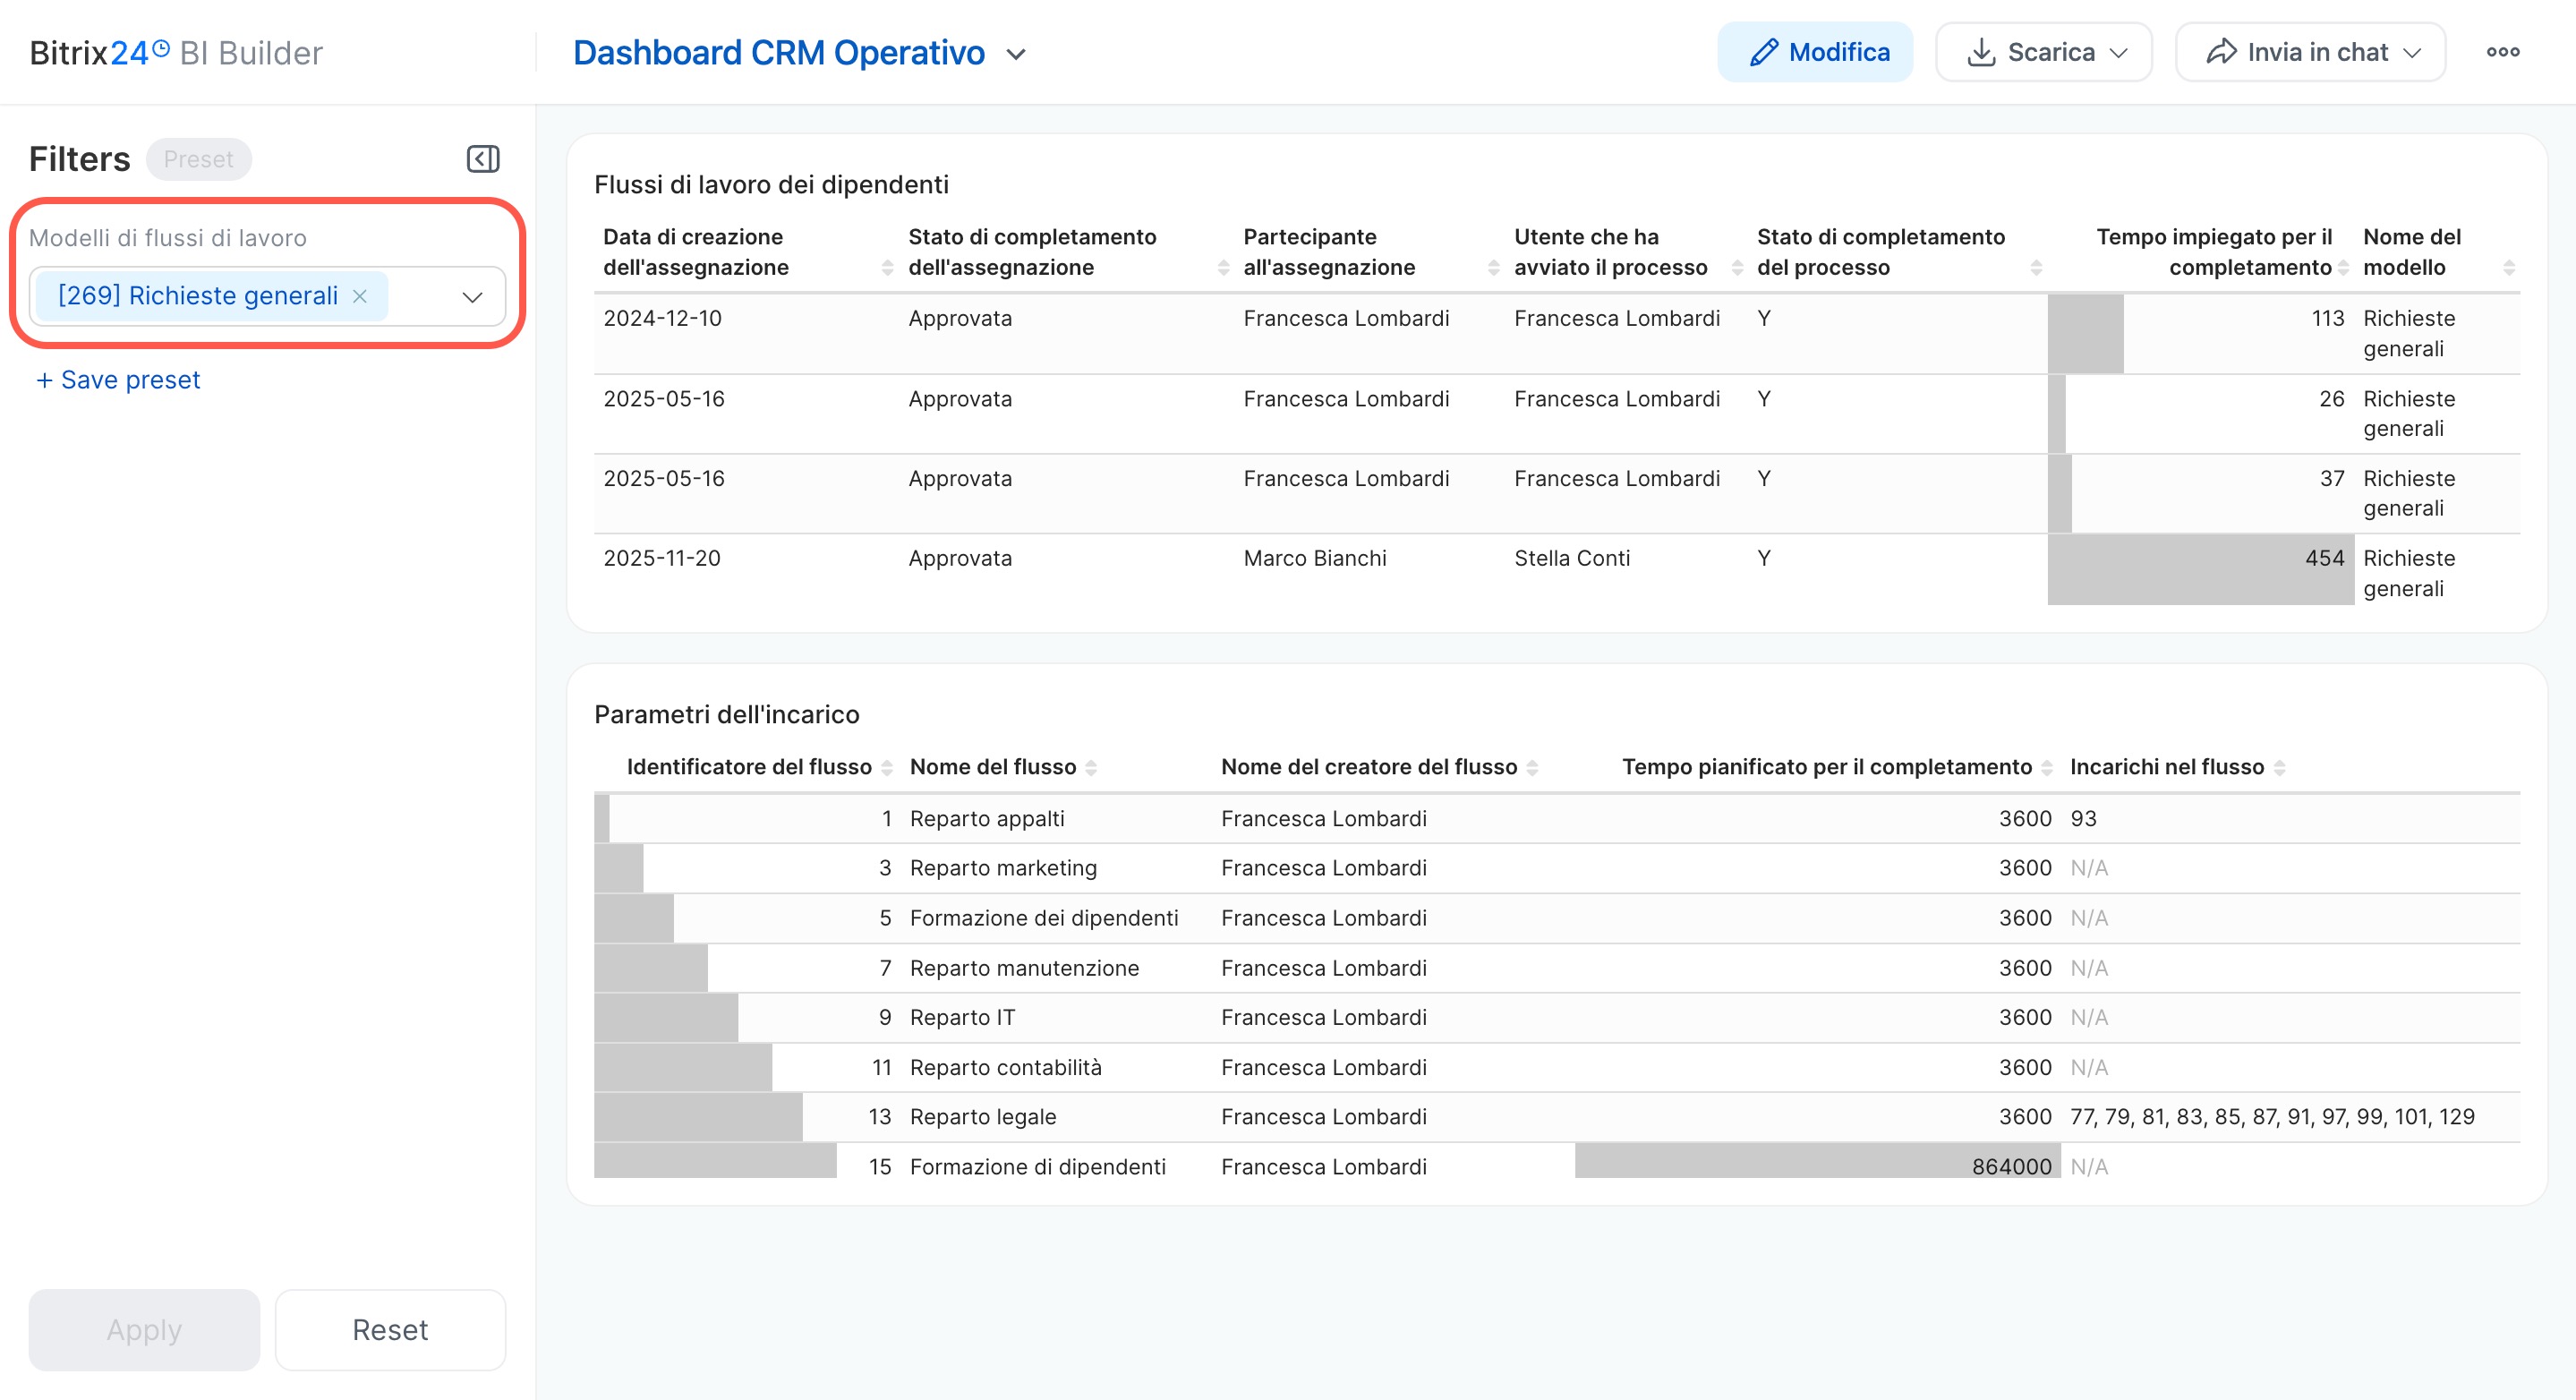Sort by Nome del creatore del flusso
Image resolution: width=2576 pixels, height=1400 pixels.
(1532, 767)
